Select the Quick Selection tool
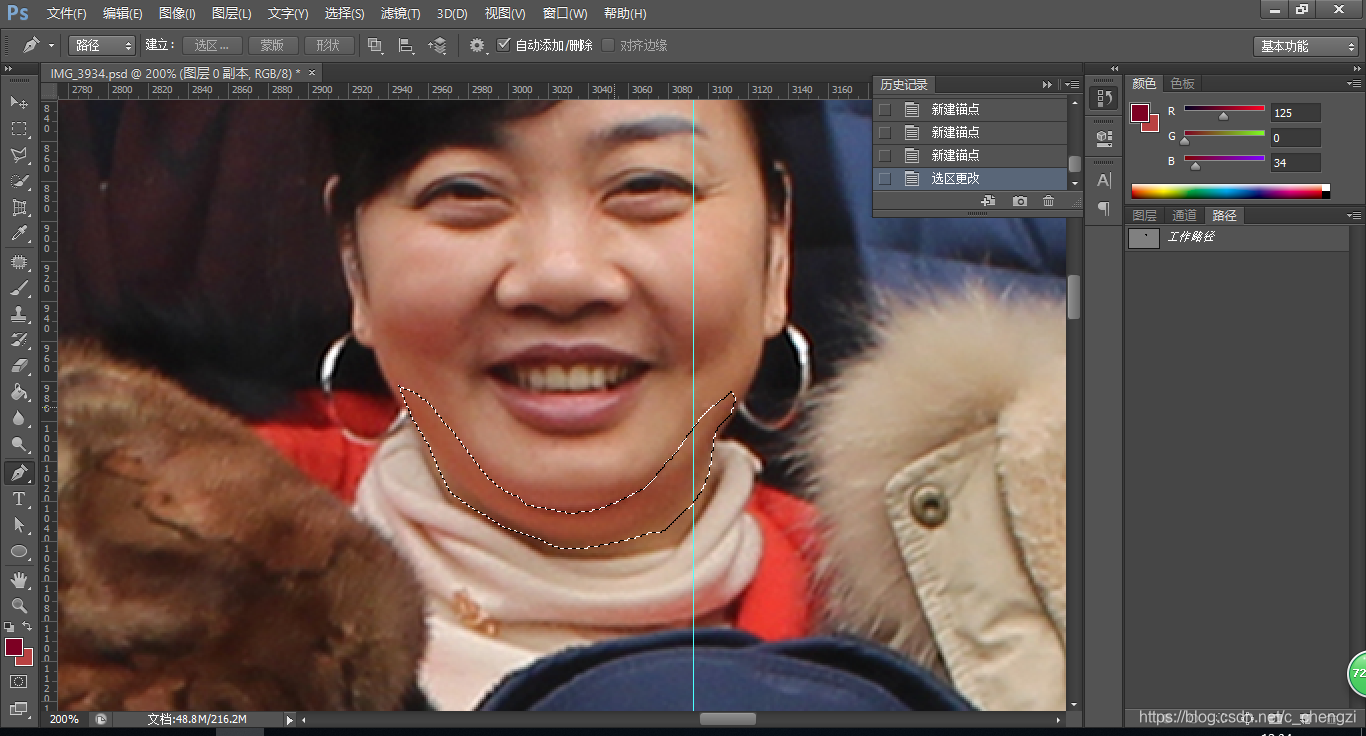 (19, 181)
